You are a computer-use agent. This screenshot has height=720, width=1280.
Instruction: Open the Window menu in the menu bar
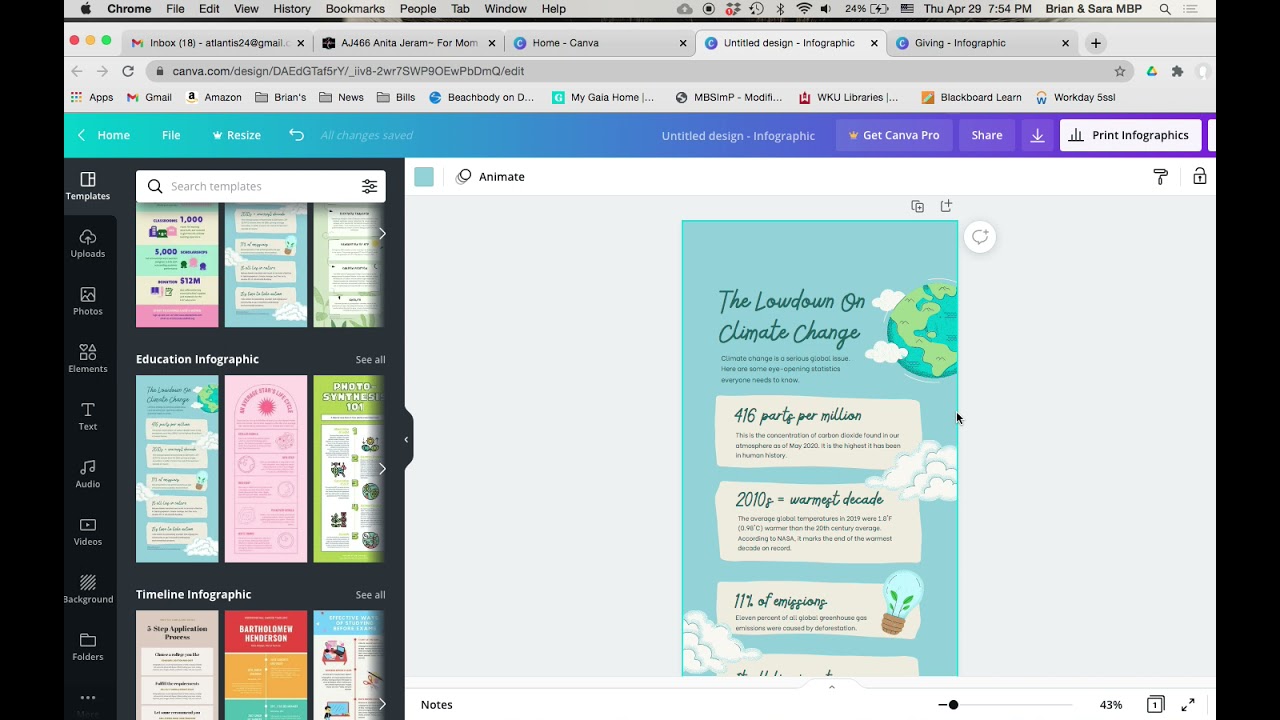click(505, 9)
